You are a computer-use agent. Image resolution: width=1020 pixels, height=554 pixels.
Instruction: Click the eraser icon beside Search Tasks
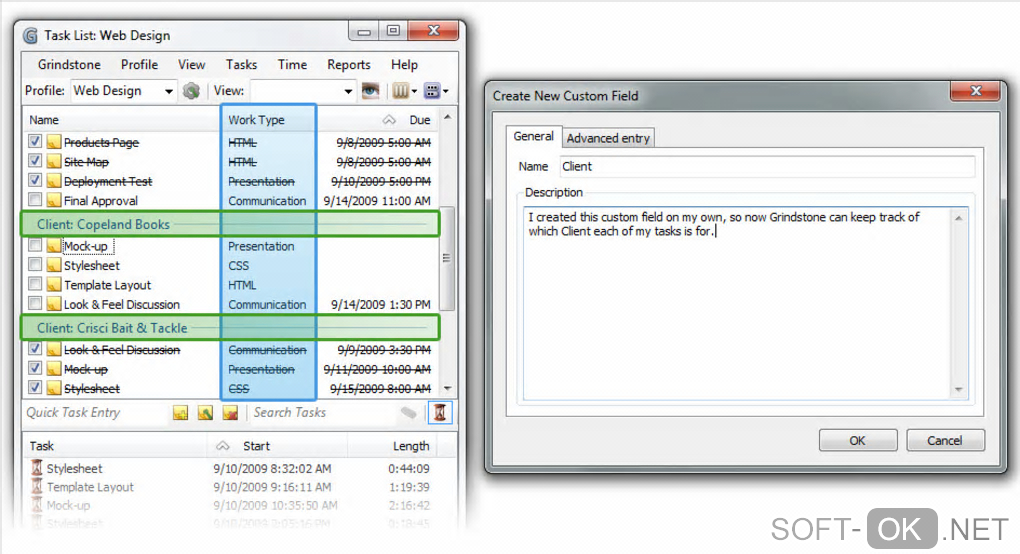(408, 412)
